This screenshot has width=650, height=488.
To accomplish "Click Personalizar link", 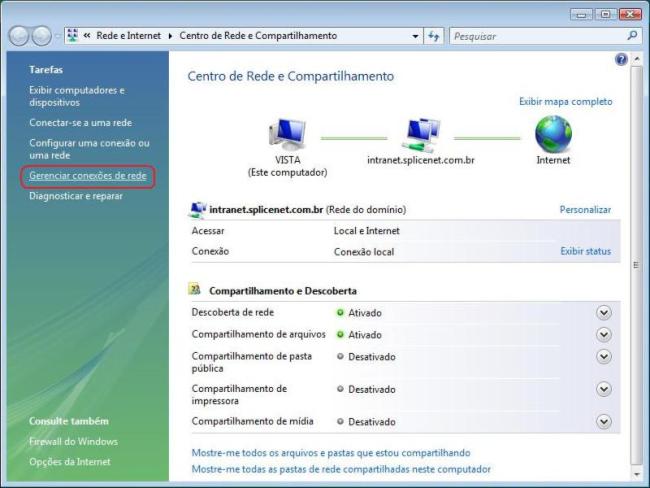I will [585, 209].
